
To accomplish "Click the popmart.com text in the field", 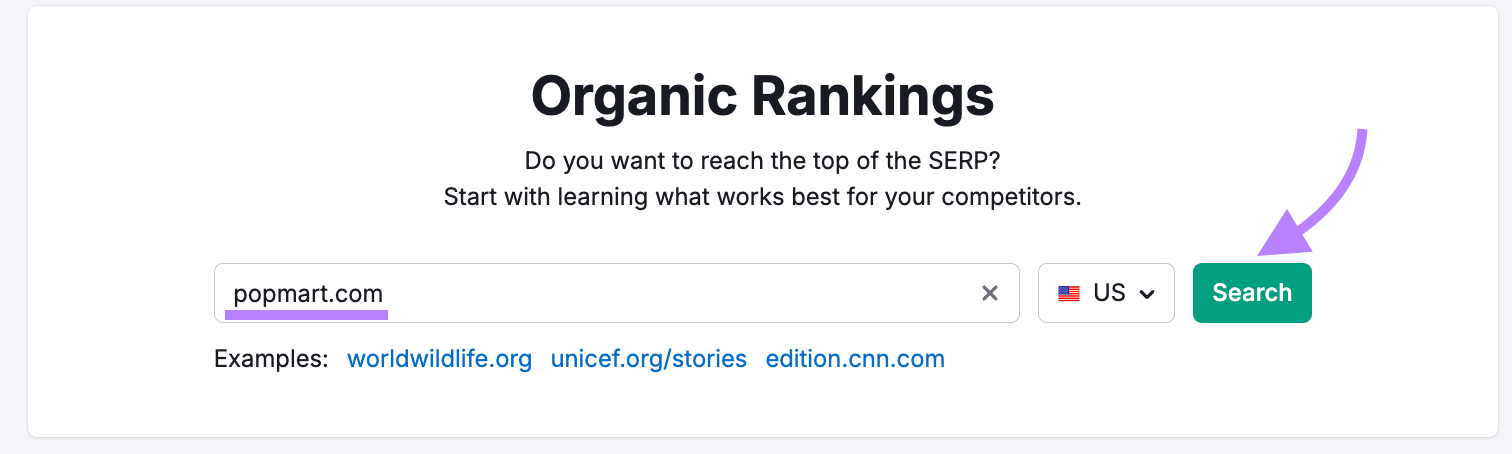I will [308, 293].
